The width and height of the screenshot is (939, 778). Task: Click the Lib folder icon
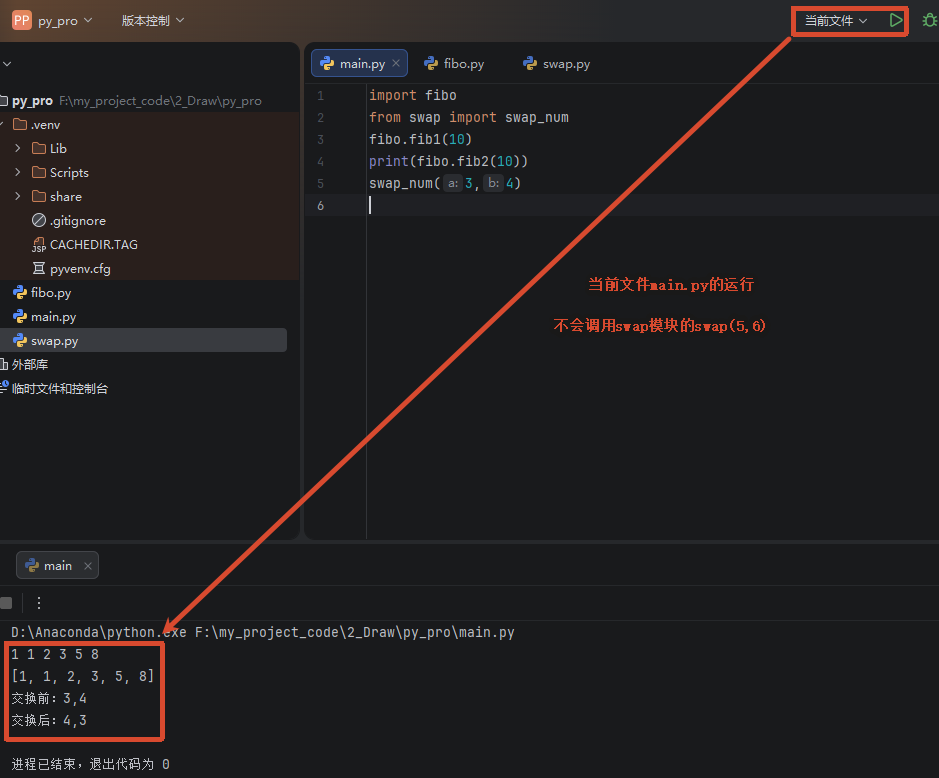tap(39, 148)
